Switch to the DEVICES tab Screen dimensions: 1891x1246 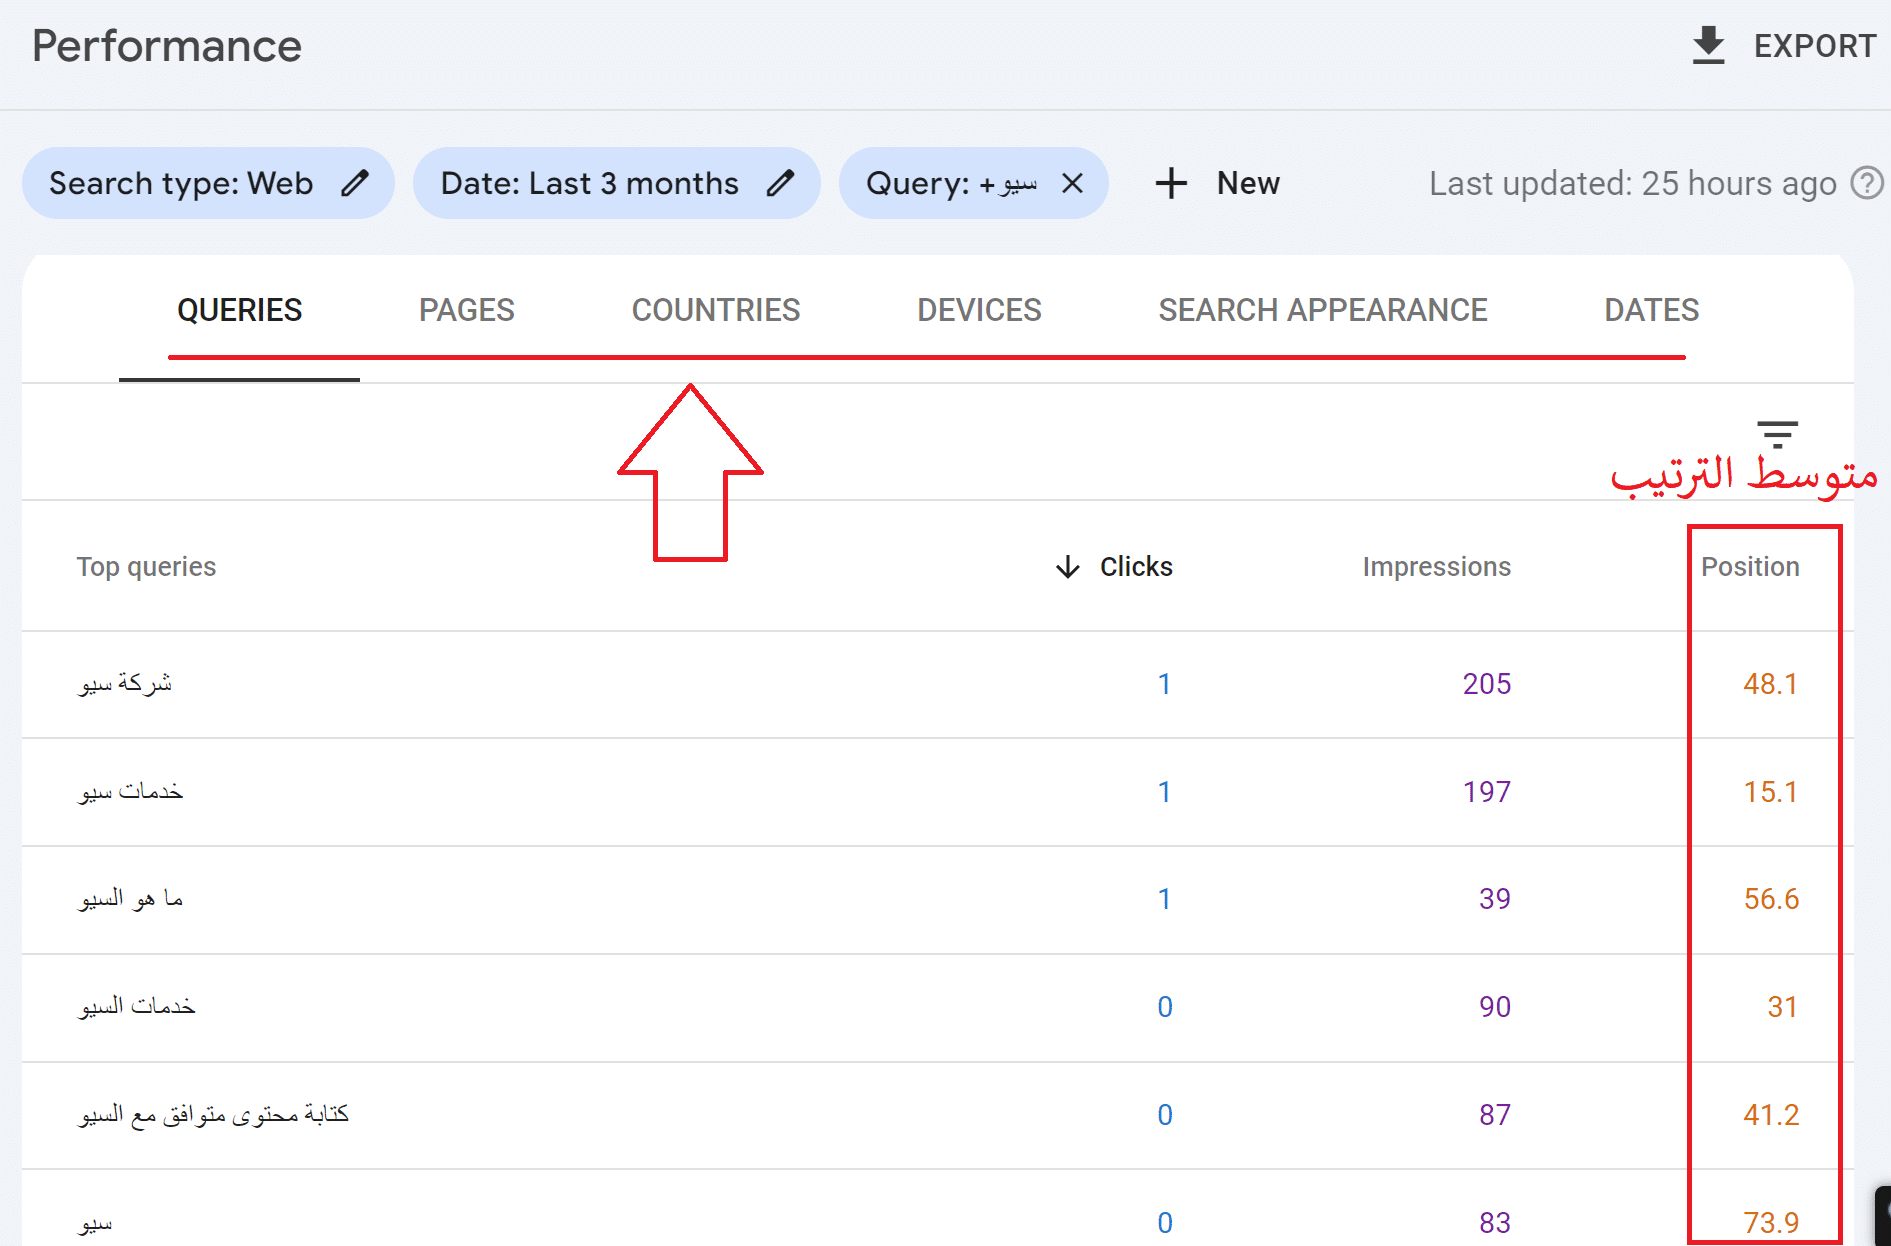pyautogui.click(x=979, y=310)
